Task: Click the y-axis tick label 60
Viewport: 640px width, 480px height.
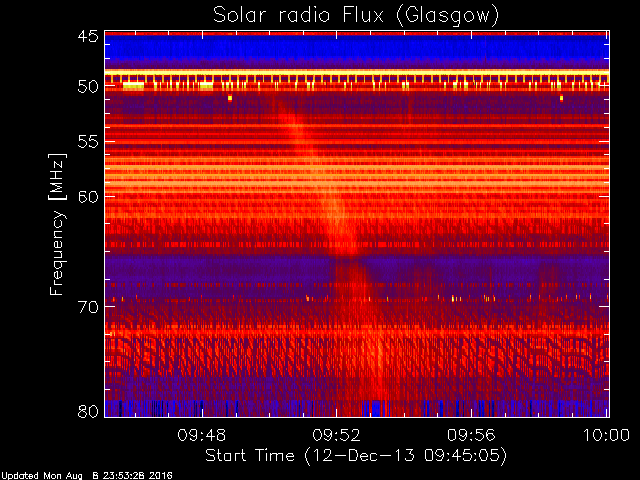Action: (x=88, y=197)
